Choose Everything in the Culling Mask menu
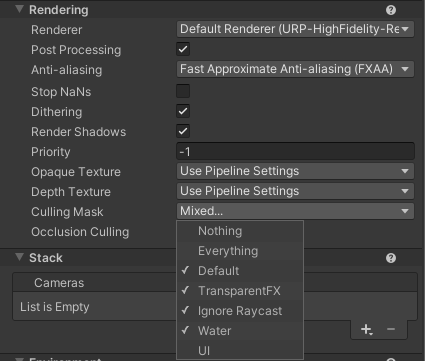 point(240,251)
